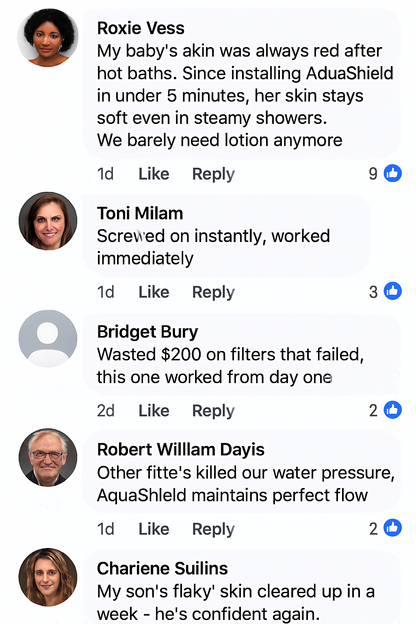The image size is (416, 624).
Task: Open Roxie Vess's profile picture
Action: 48,37
